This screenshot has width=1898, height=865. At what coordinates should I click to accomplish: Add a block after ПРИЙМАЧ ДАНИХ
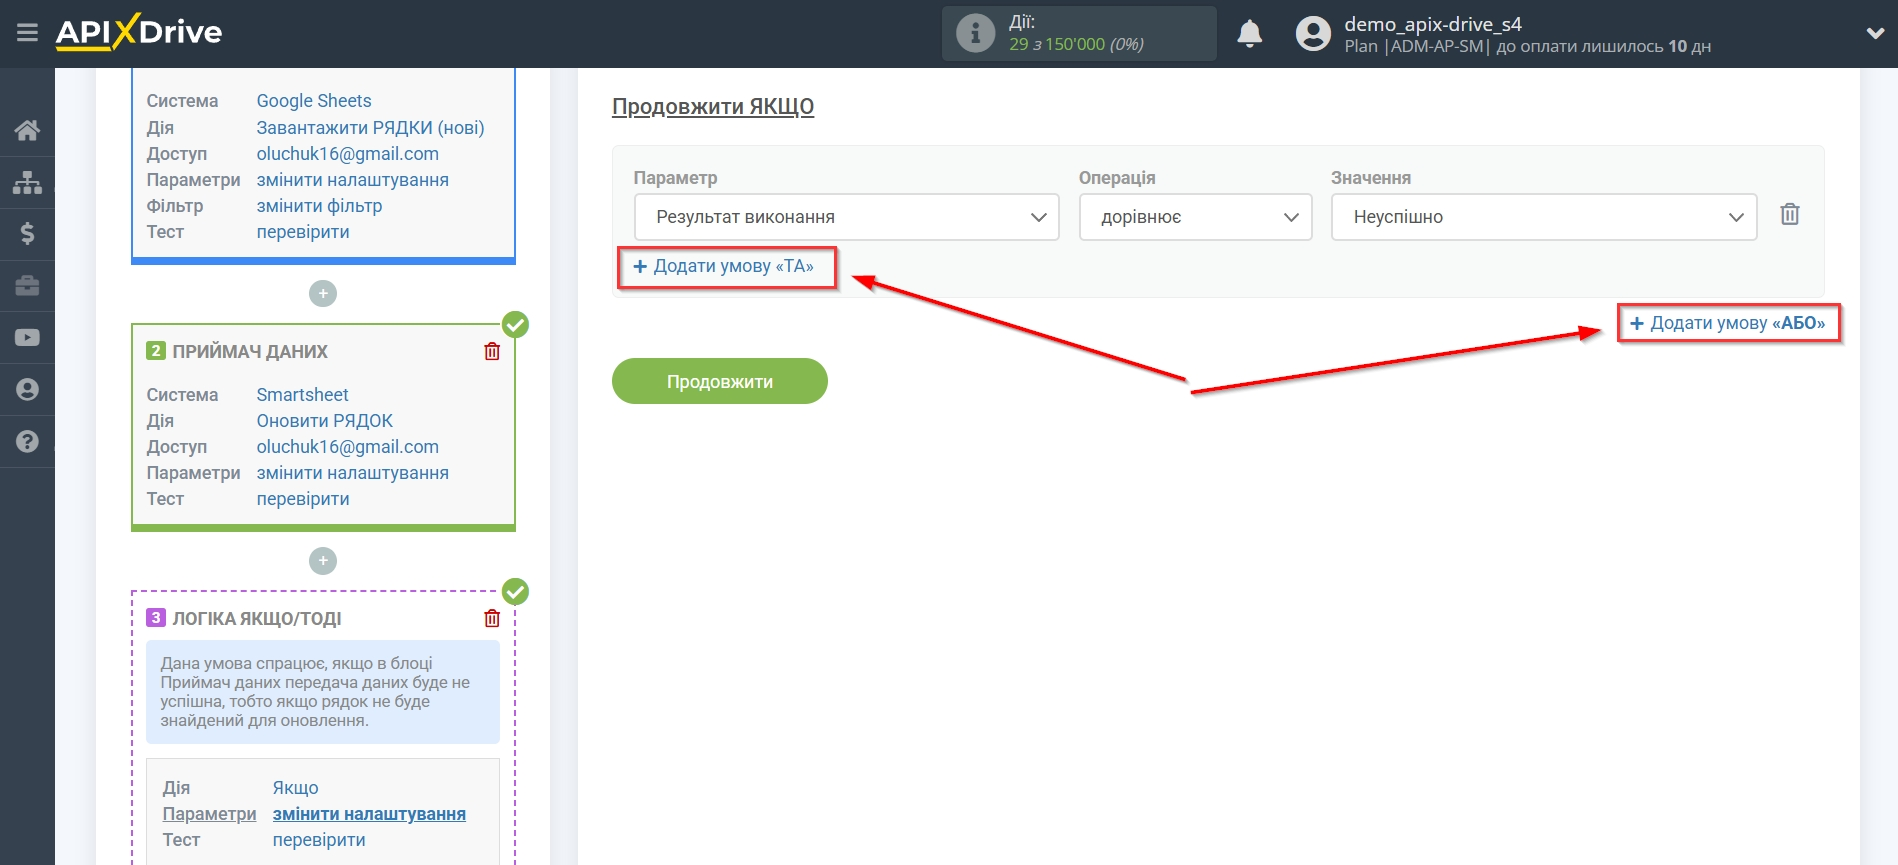coord(323,561)
